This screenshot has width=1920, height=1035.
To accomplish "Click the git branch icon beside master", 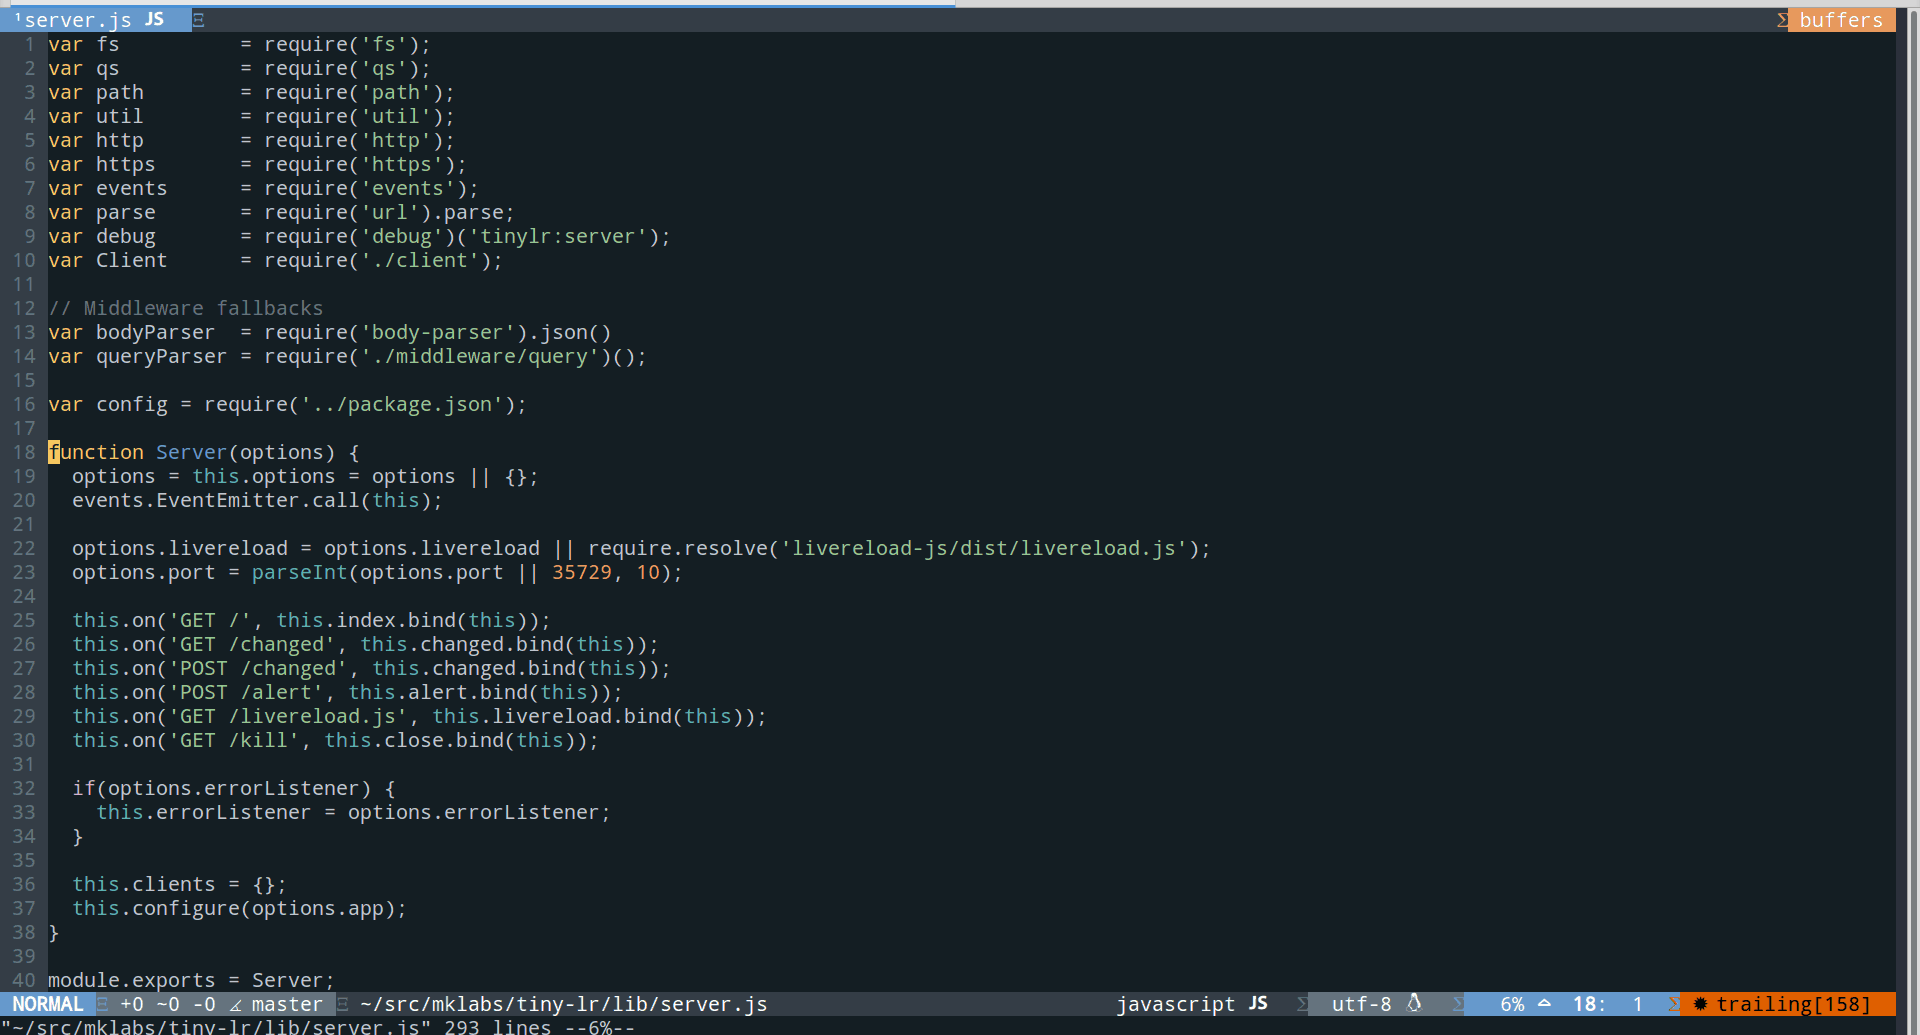I will pyautogui.click(x=236, y=1004).
